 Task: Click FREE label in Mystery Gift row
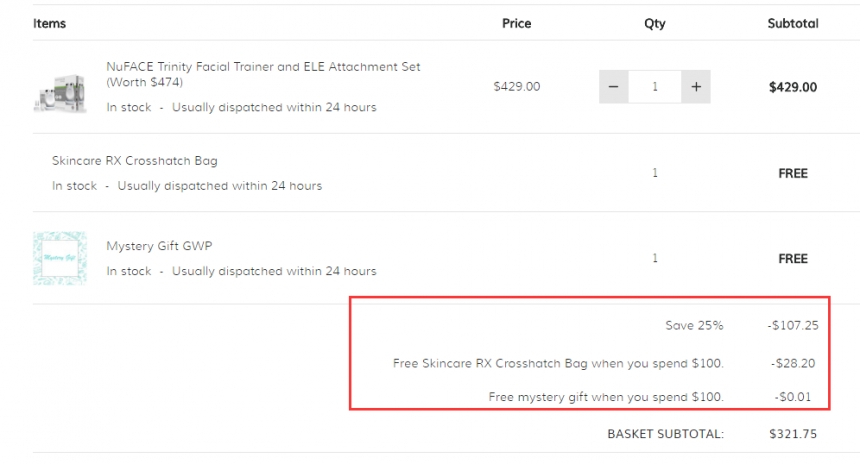coord(792,259)
